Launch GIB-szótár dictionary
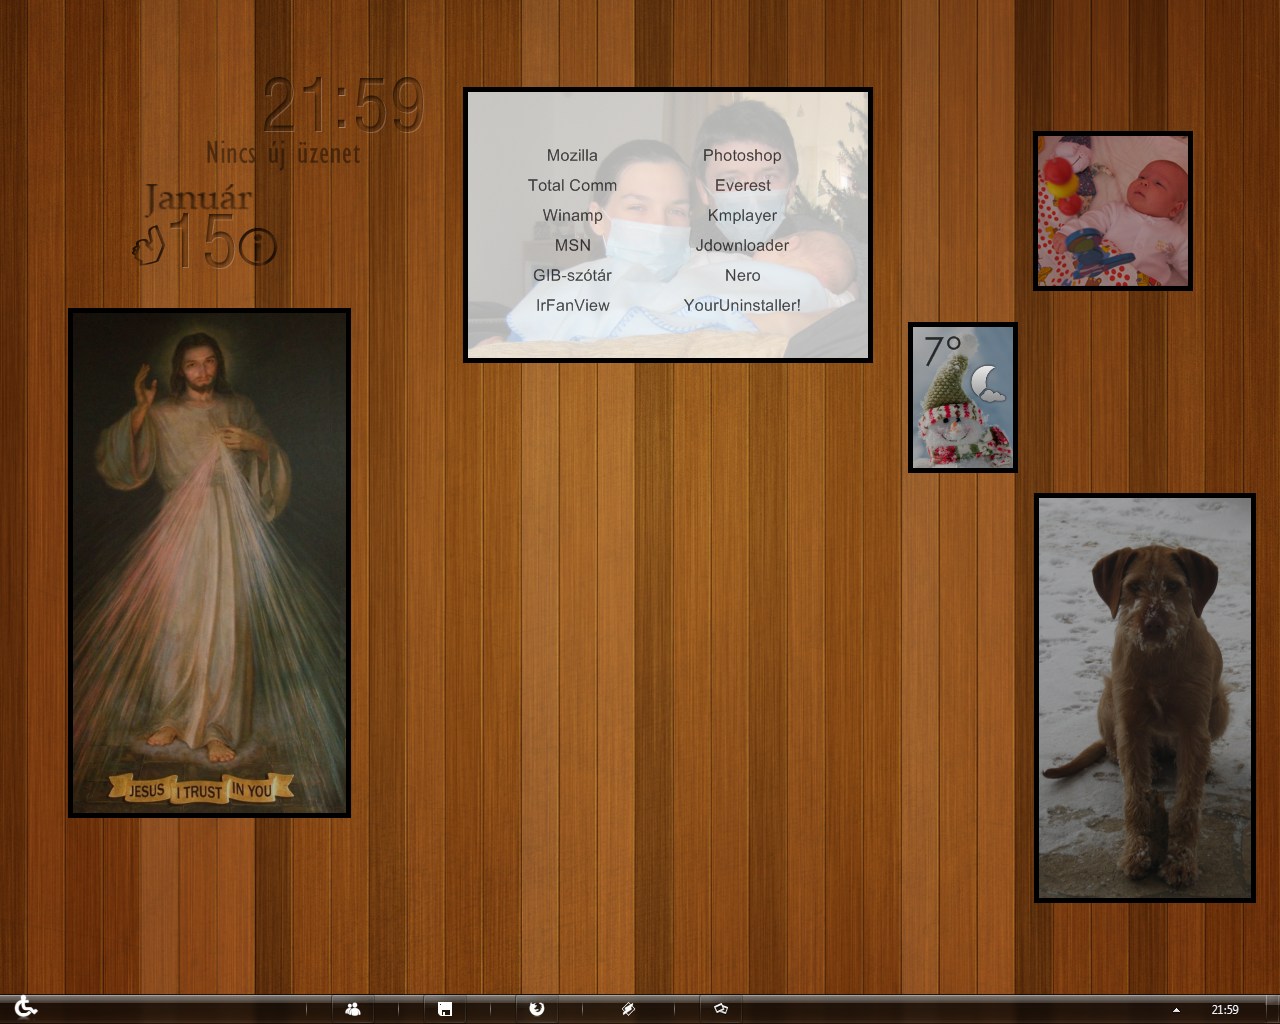Image resolution: width=1280 pixels, height=1024 pixels. tap(572, 275)
